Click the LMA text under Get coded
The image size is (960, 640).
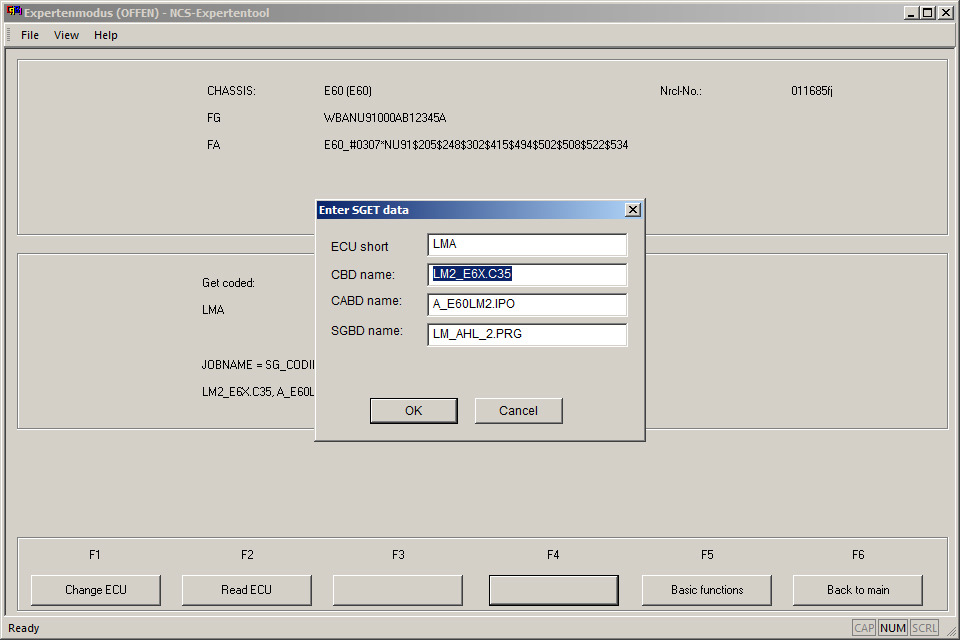213,310
